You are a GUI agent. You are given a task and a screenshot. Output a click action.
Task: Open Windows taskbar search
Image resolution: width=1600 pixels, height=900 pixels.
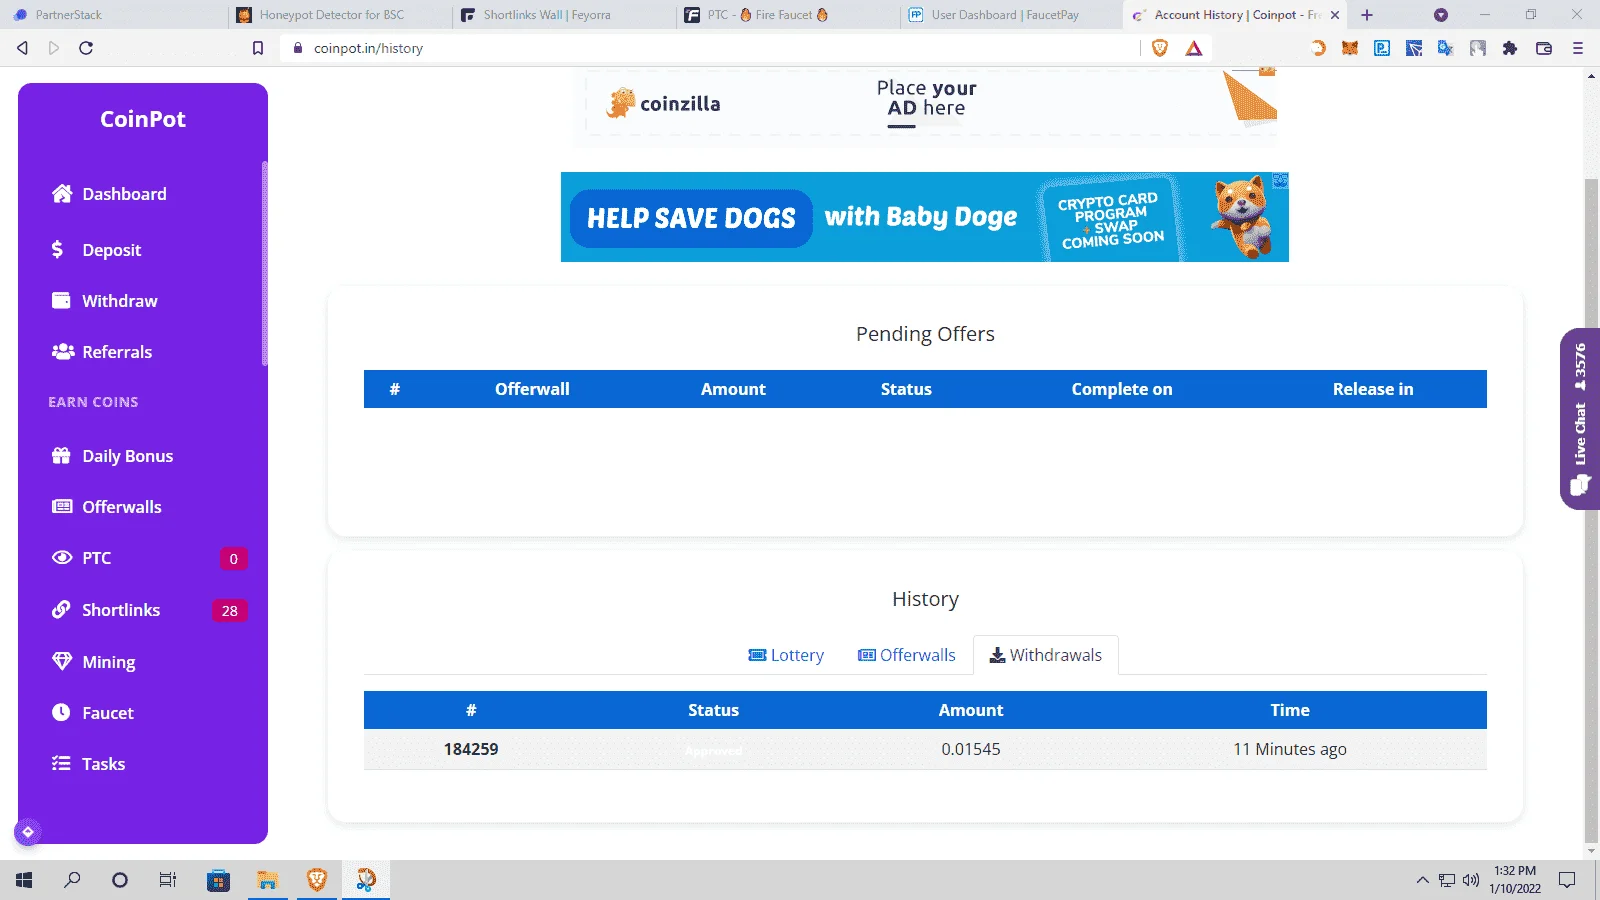coord(72,880)
